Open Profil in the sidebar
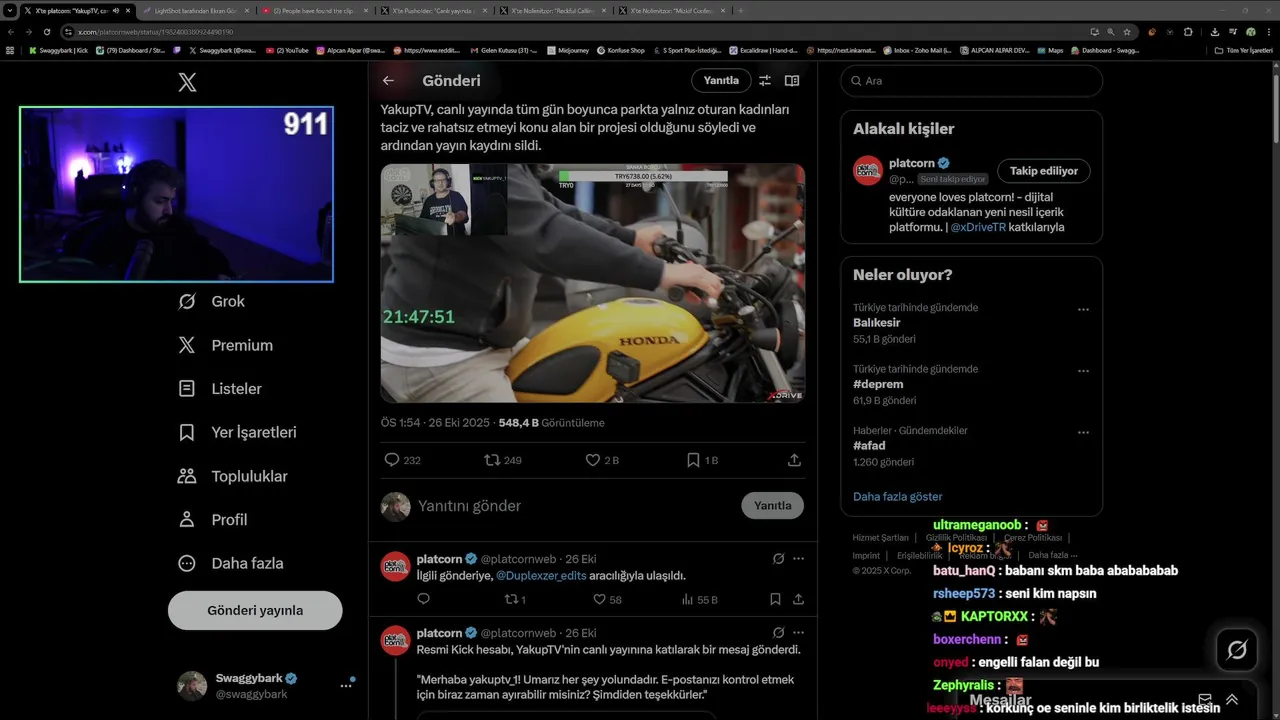This screenshot has height=720, width=1280. click(212, 519)
